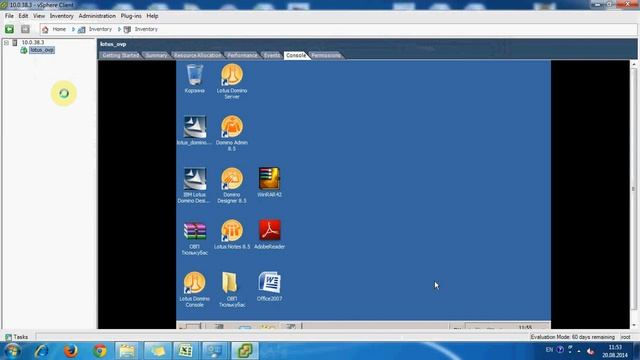Image resolution: width=640 pixels, height=360 pixels.
Task: Open the network computers taskbar icon
Action: point(215,351)
